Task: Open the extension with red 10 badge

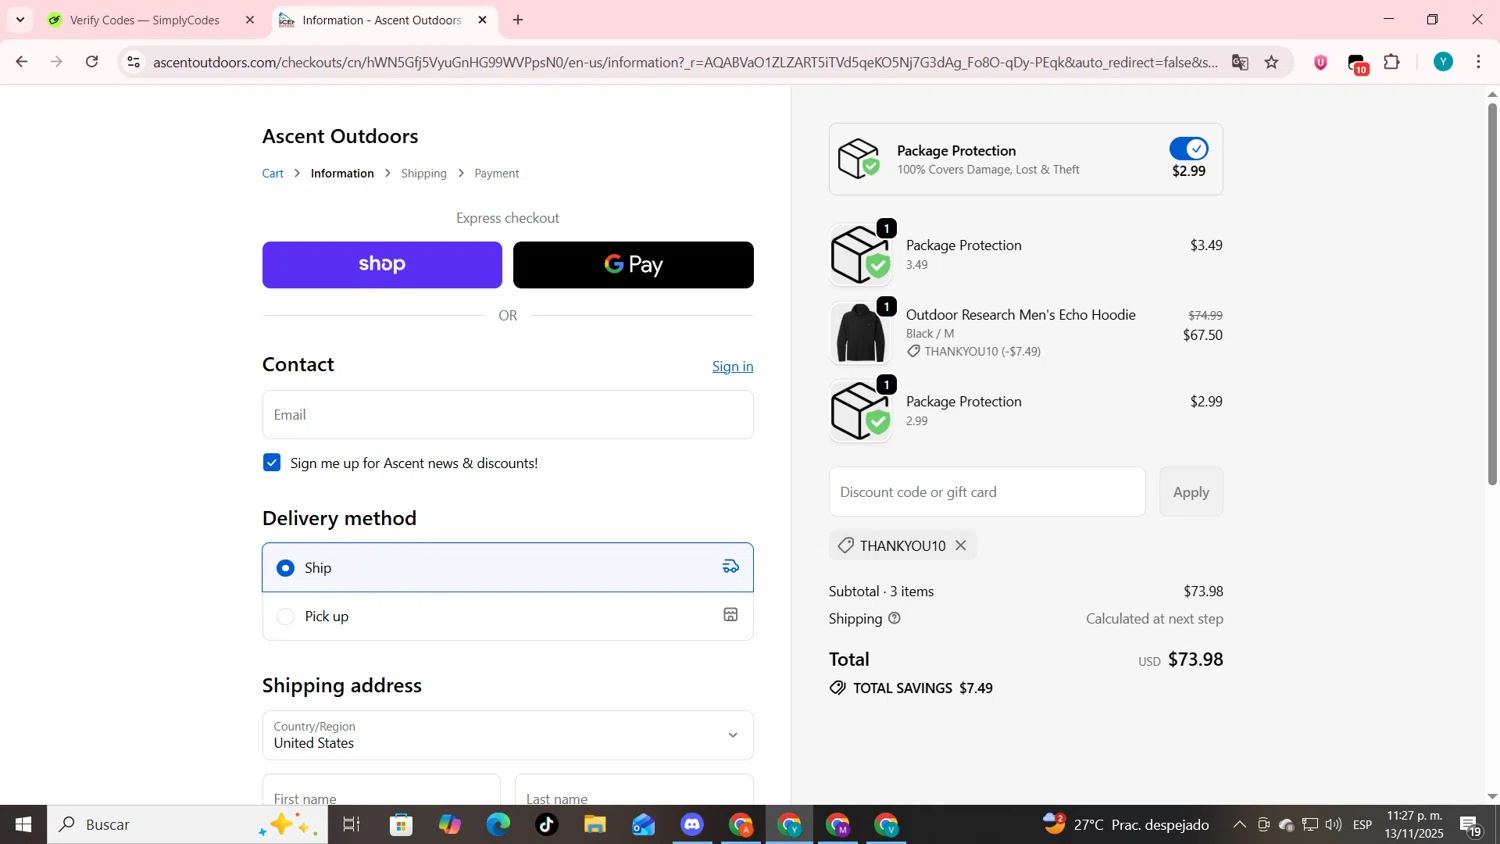Action: pyautogui.click(x=1357, y=64)
